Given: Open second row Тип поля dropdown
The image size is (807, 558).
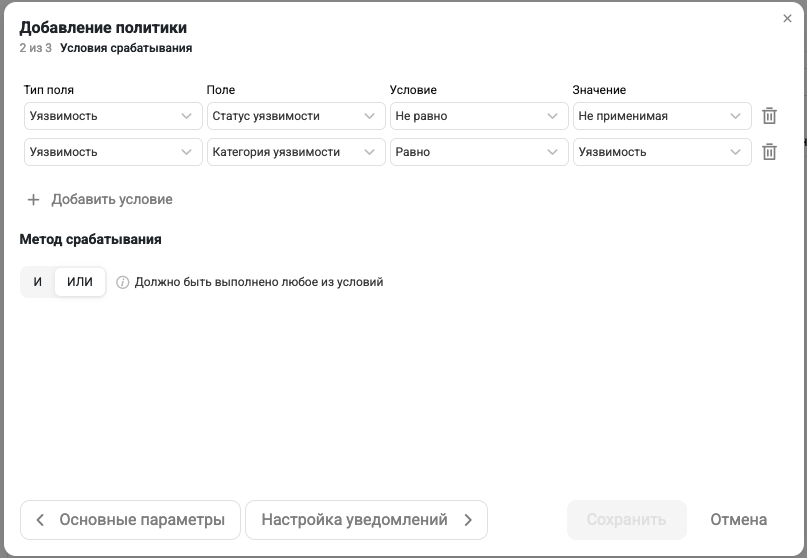Looking at the screenshot, I should tap(111, 152).
